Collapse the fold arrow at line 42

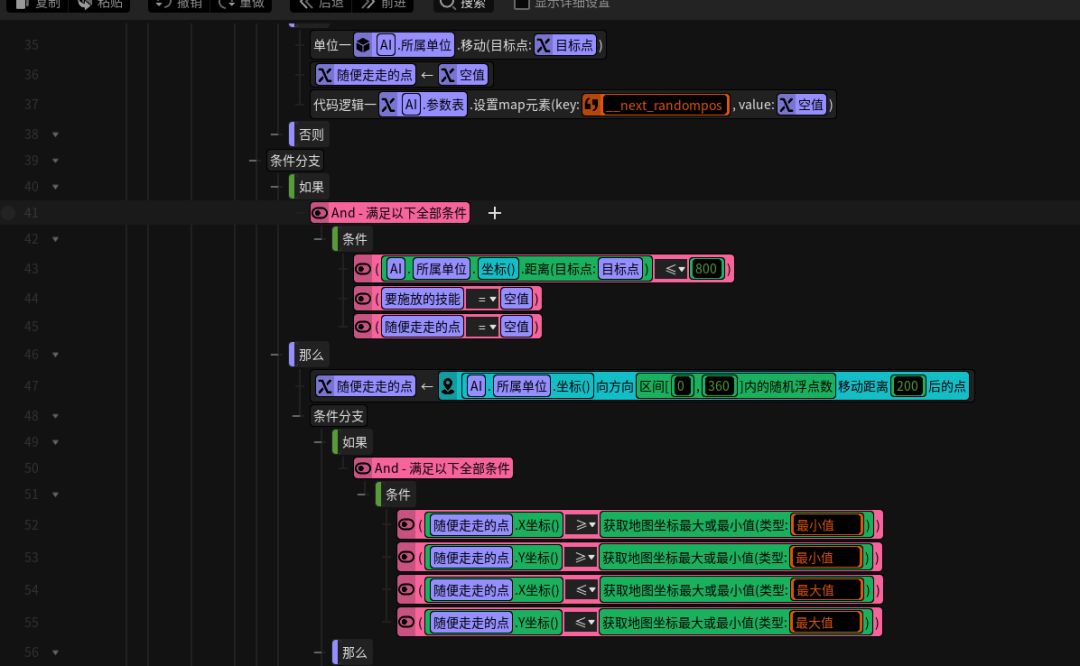tap(55, 239)
